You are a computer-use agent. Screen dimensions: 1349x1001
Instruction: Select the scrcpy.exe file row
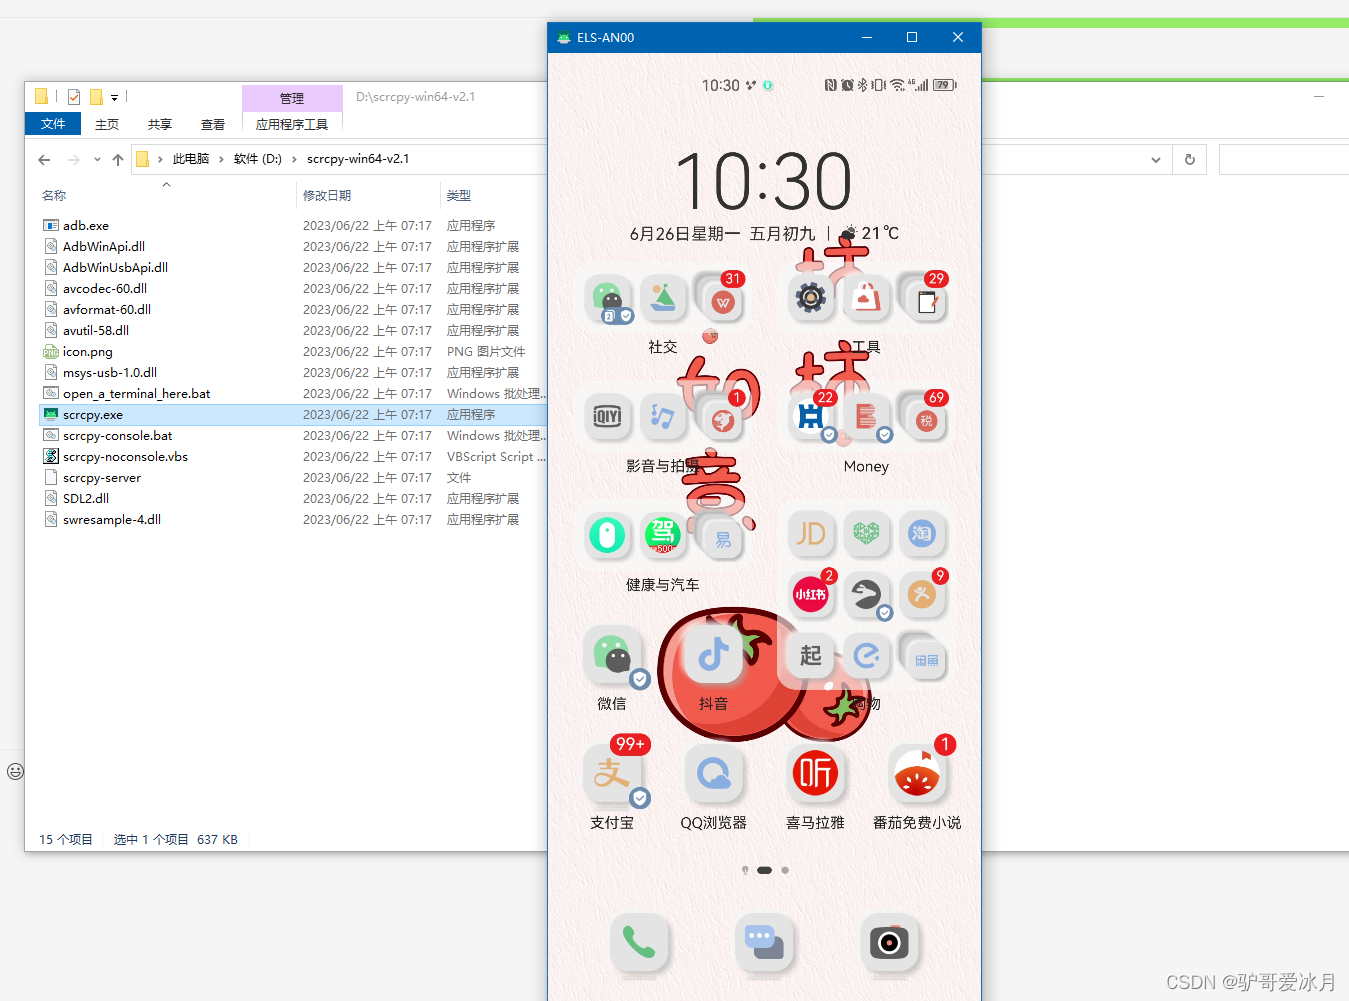pos(292,415)
